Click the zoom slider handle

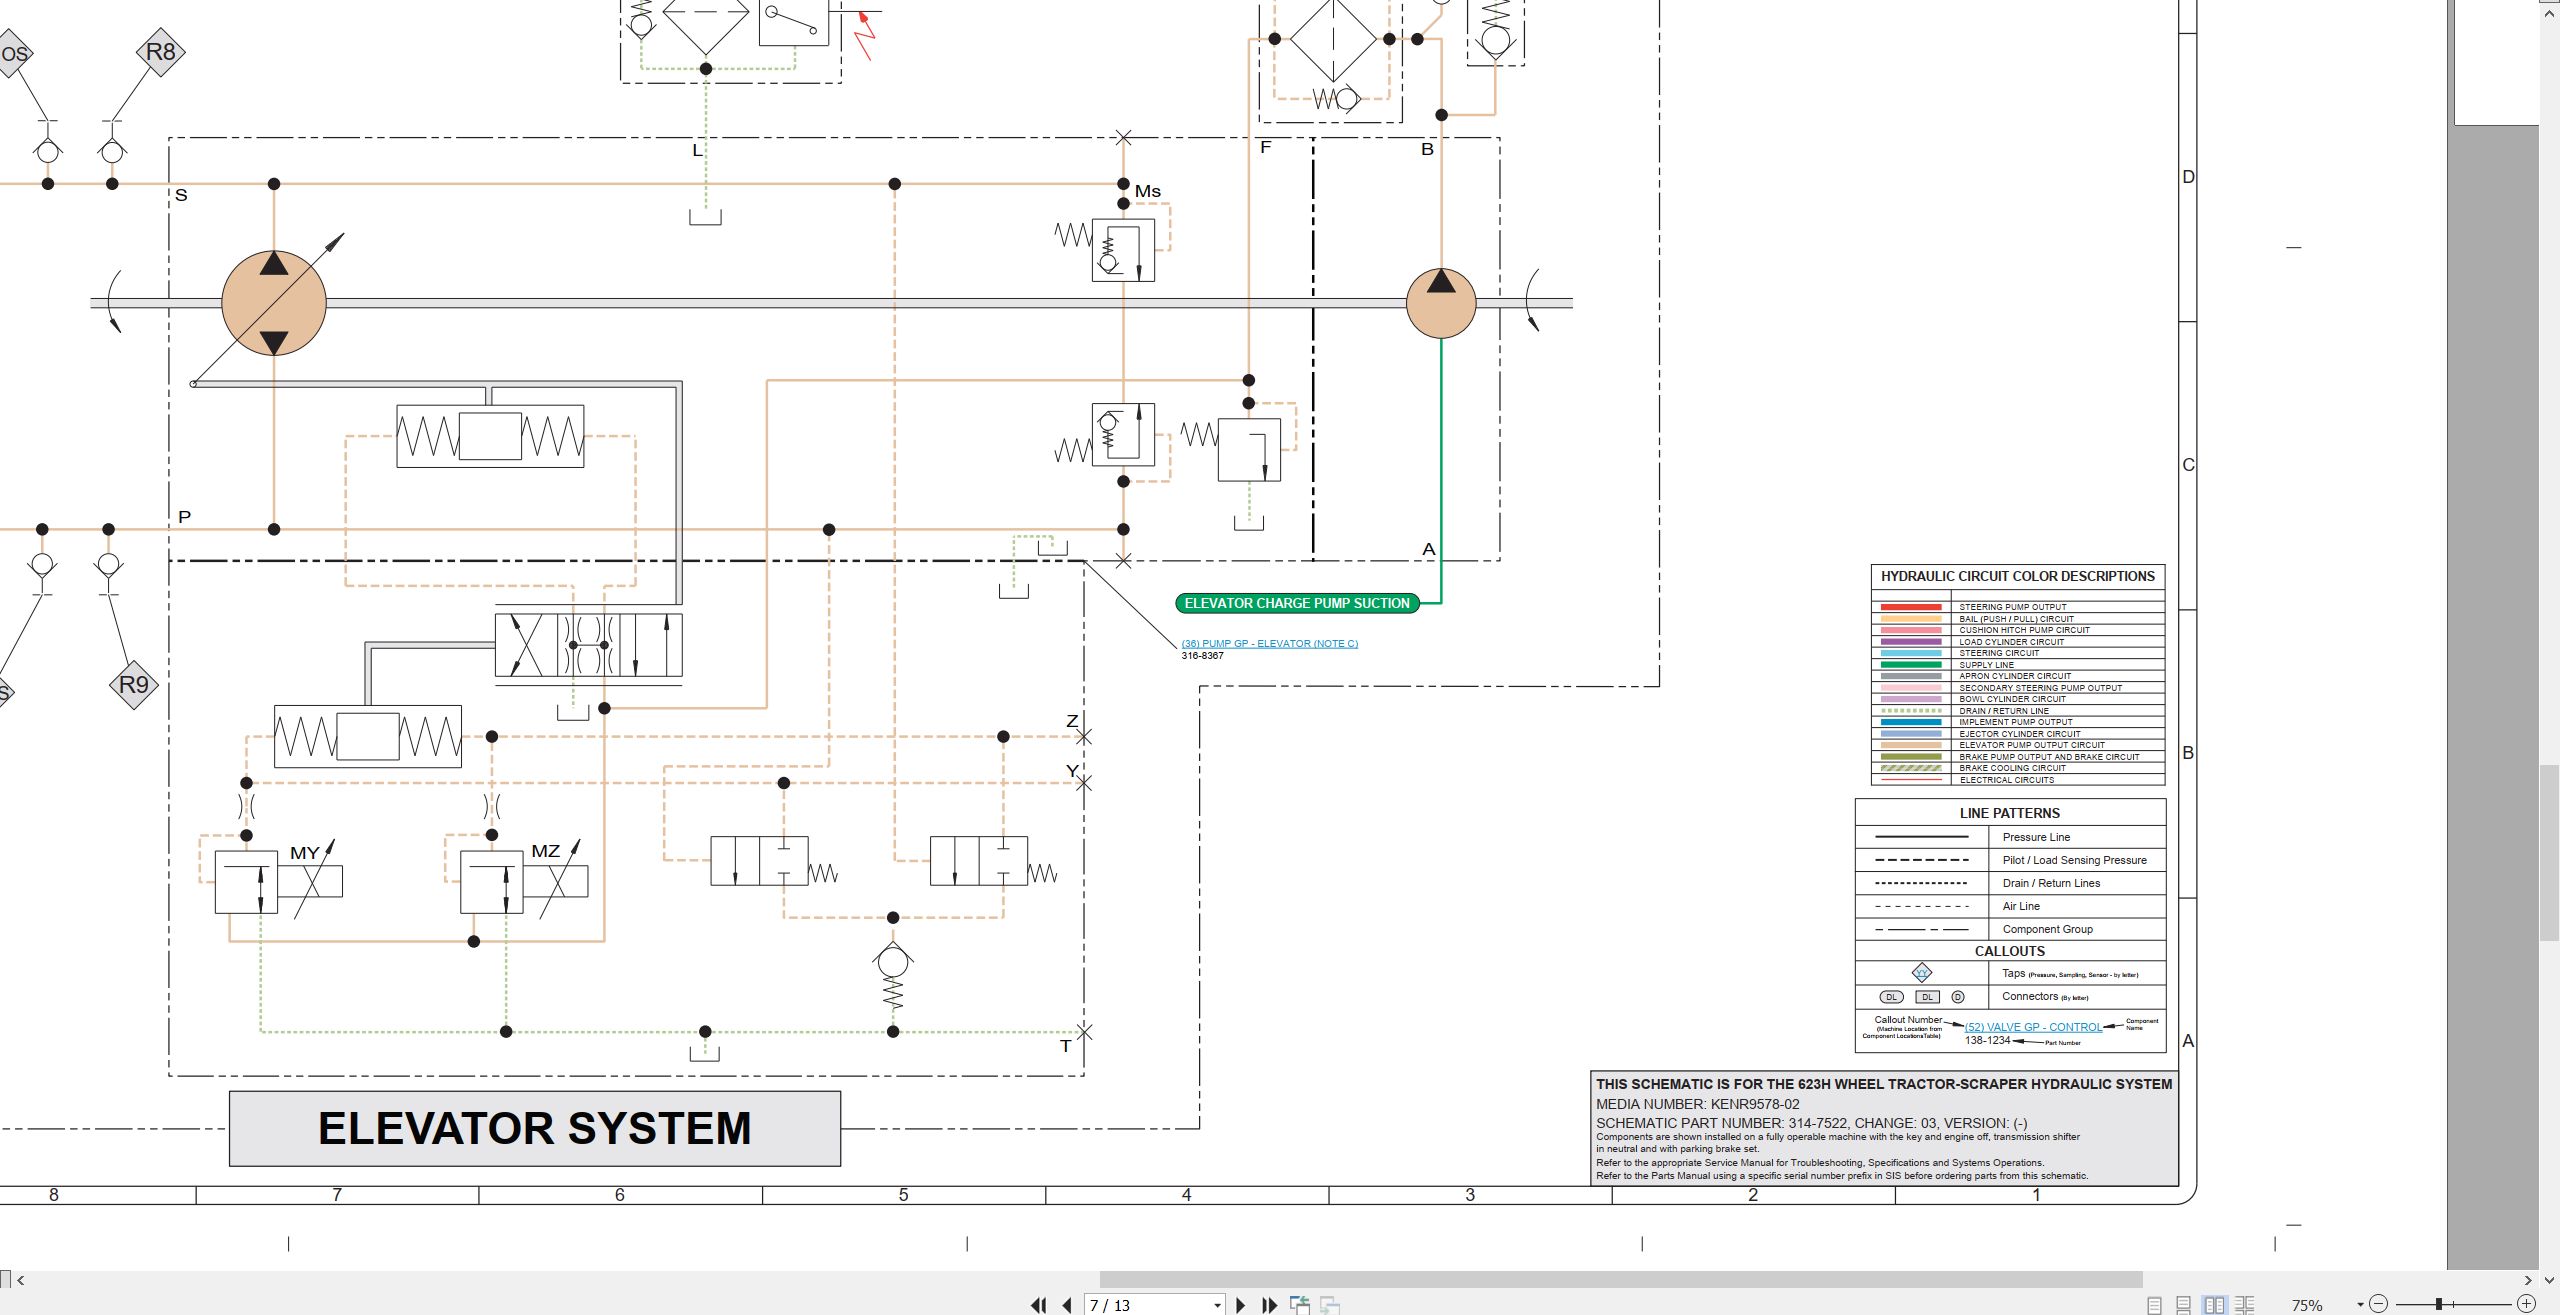pos(2440,1304)
